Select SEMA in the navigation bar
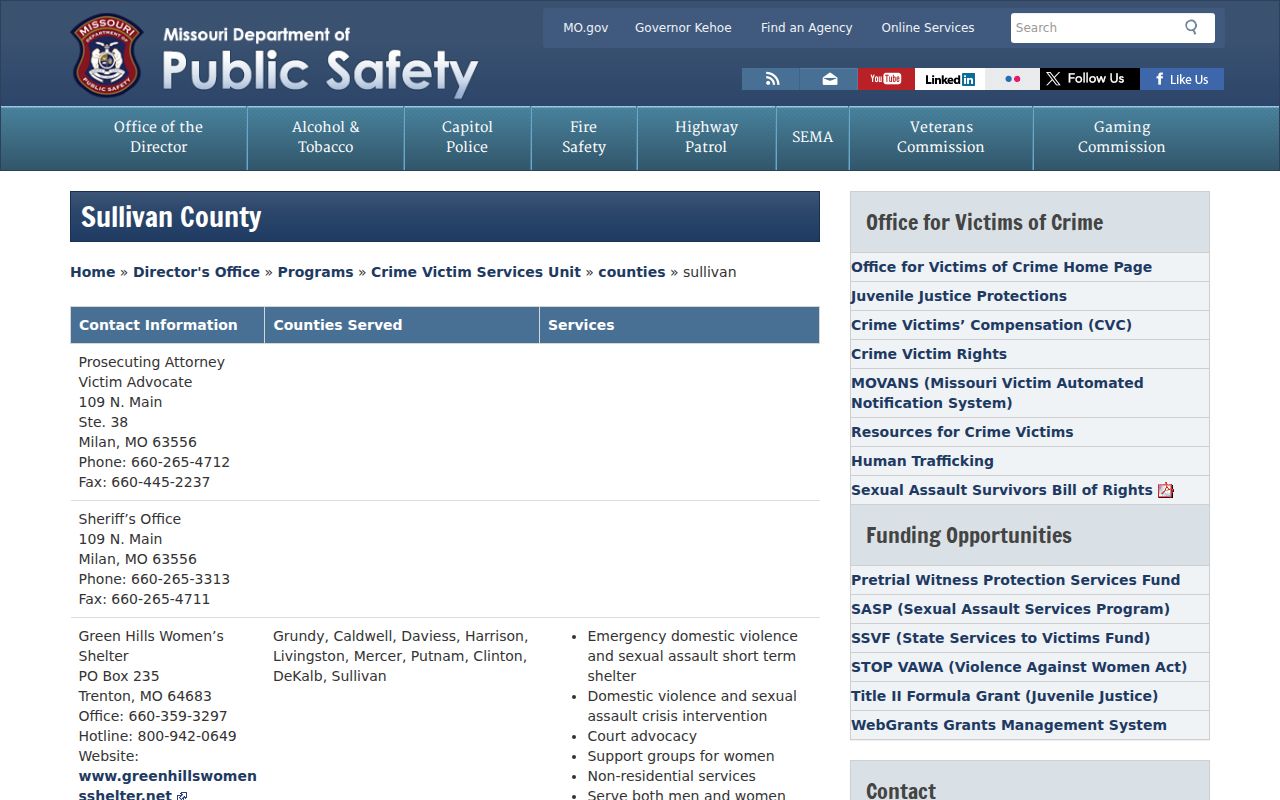 tap(812, 137)
